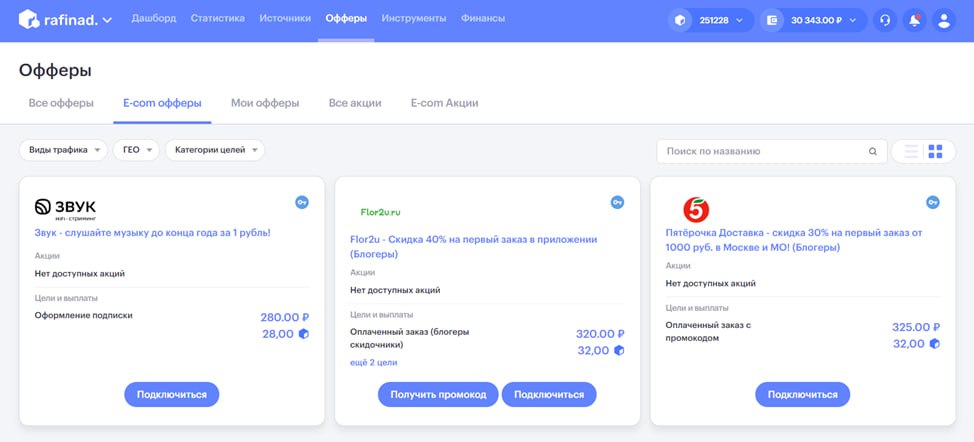Open Статистика in the top menu
Image resolution: width=974 pixels, height=442 pixels.
(217, 19)
